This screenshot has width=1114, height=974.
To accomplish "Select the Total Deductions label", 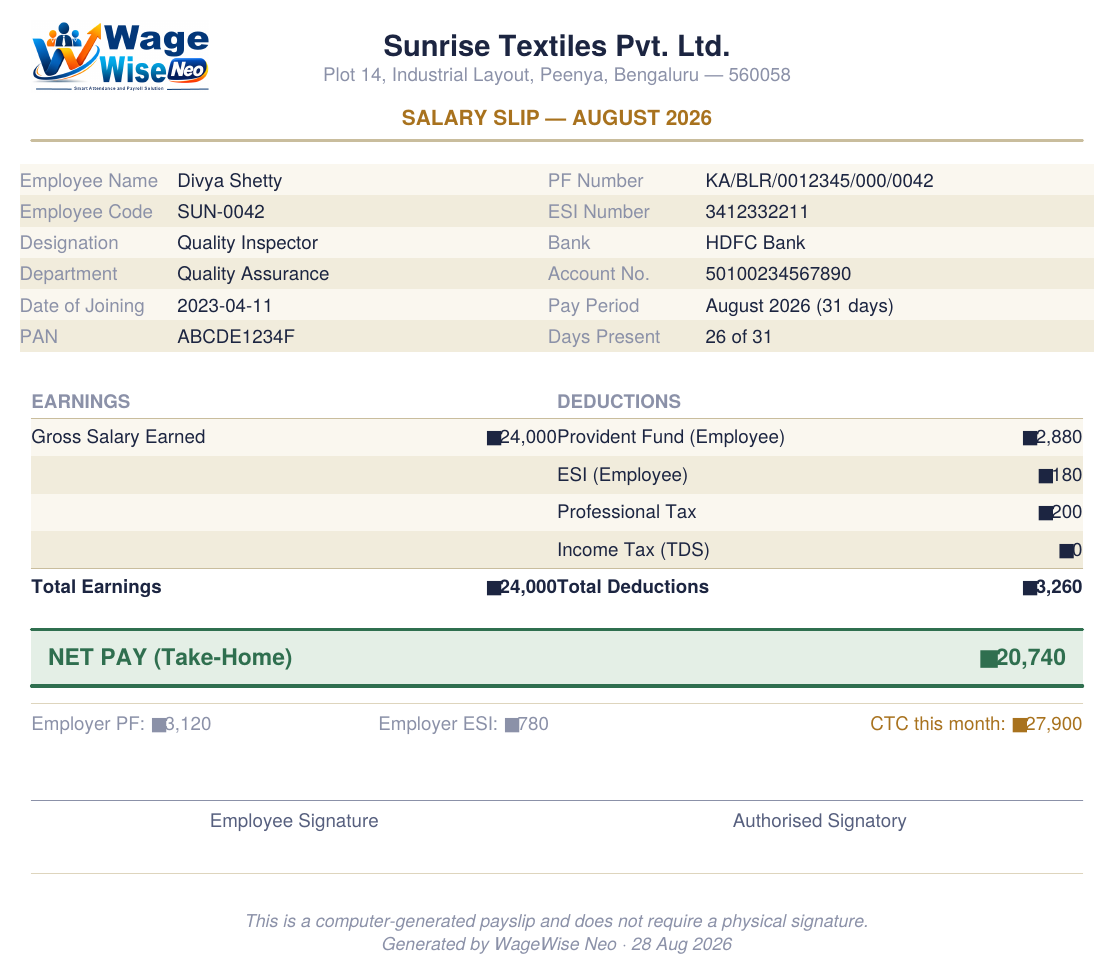I will point(632,587).
